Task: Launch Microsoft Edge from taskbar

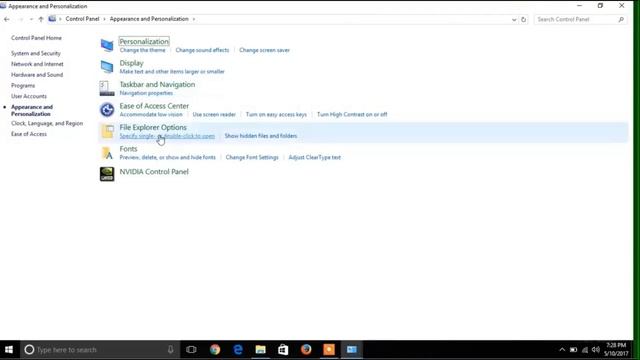Action: [238, 350]
